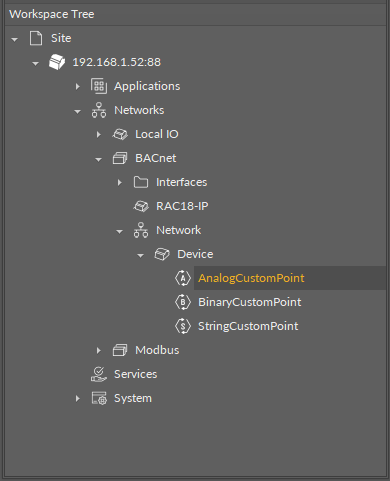
Task: Click the Networks topology icon
Action: click(x=99, y=110)
